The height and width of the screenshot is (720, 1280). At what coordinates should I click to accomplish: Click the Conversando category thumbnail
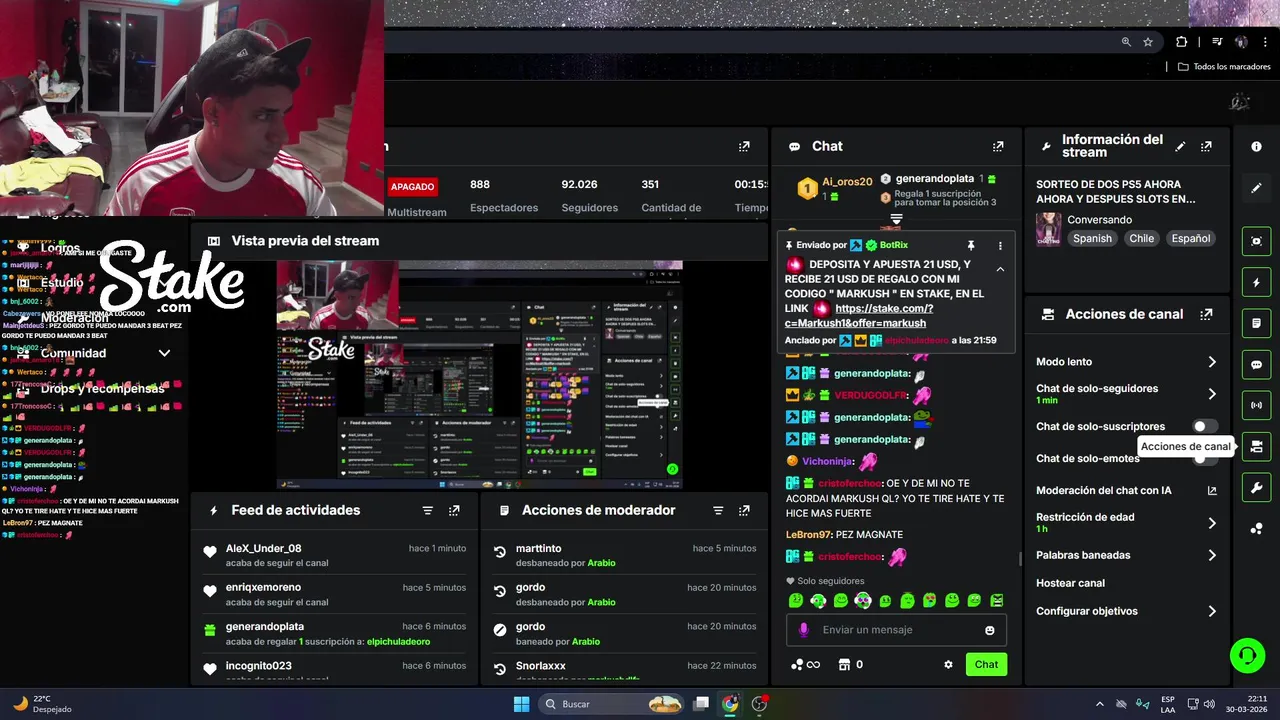(1048, 229)
